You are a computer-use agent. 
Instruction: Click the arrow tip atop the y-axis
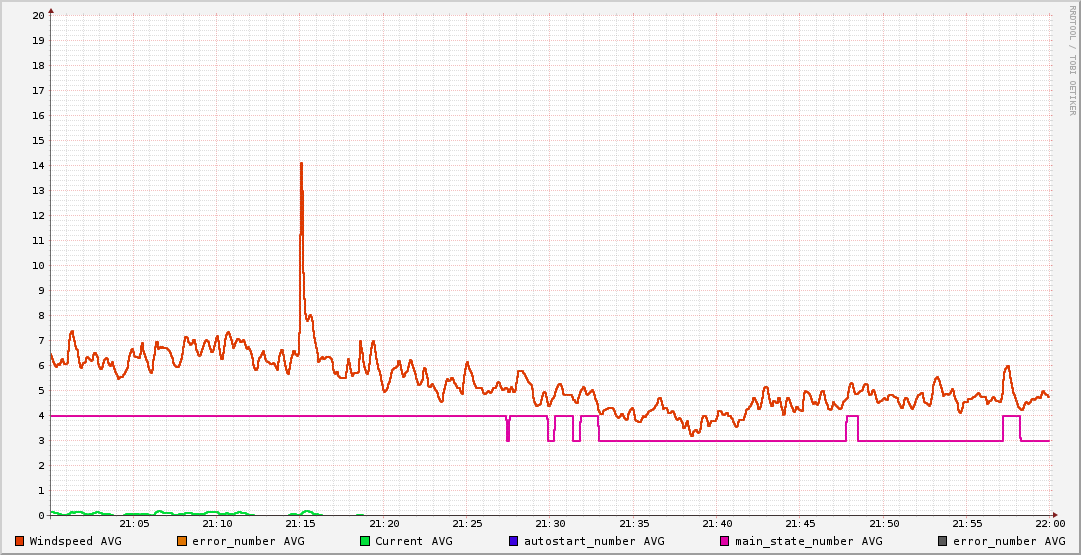pos(51,10)
